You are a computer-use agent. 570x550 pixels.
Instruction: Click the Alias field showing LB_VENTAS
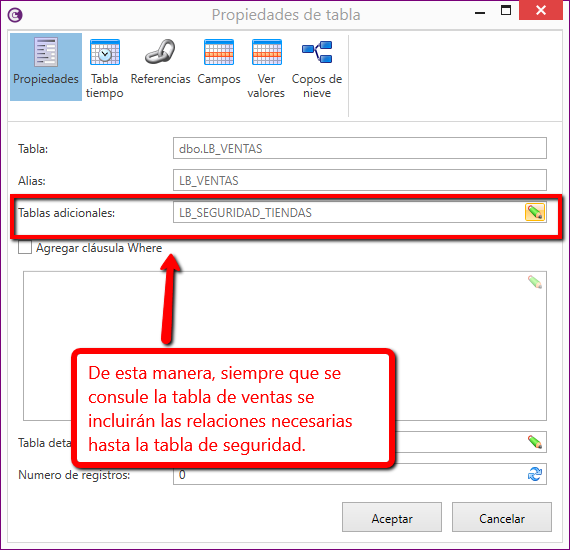360,180
